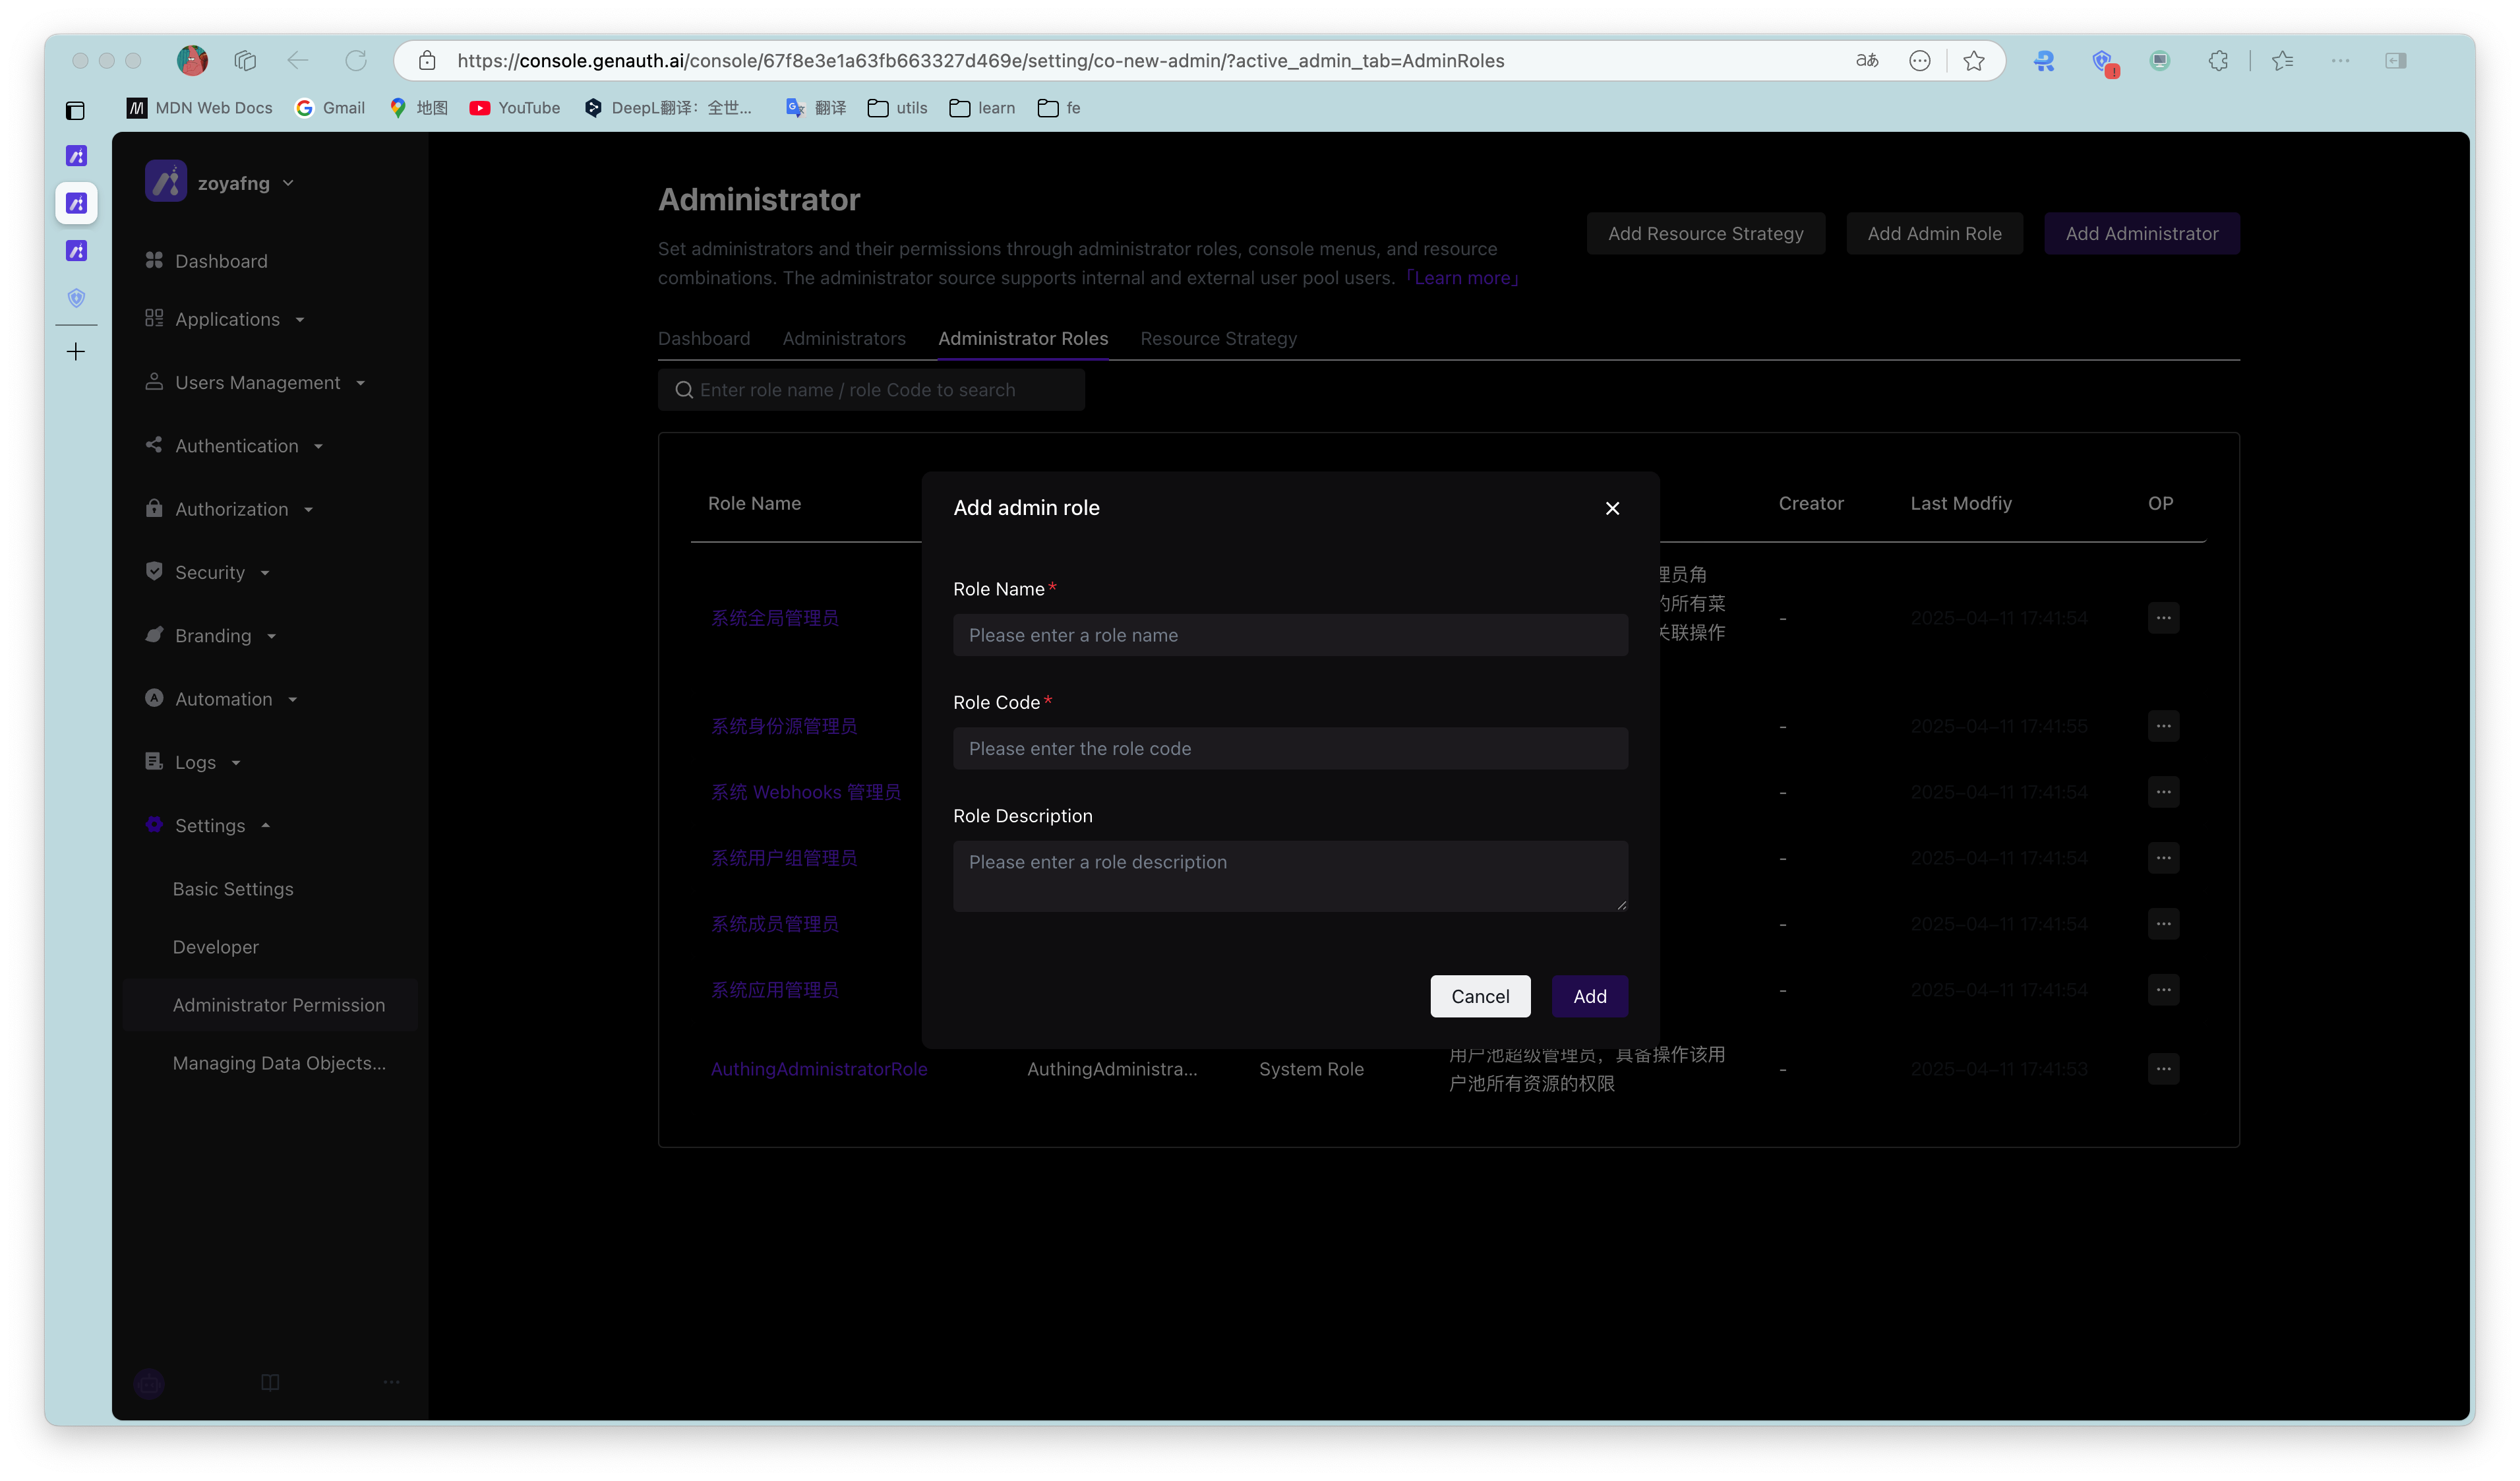
Task: Click Add Admin Role button
Action: (1934, 233)
